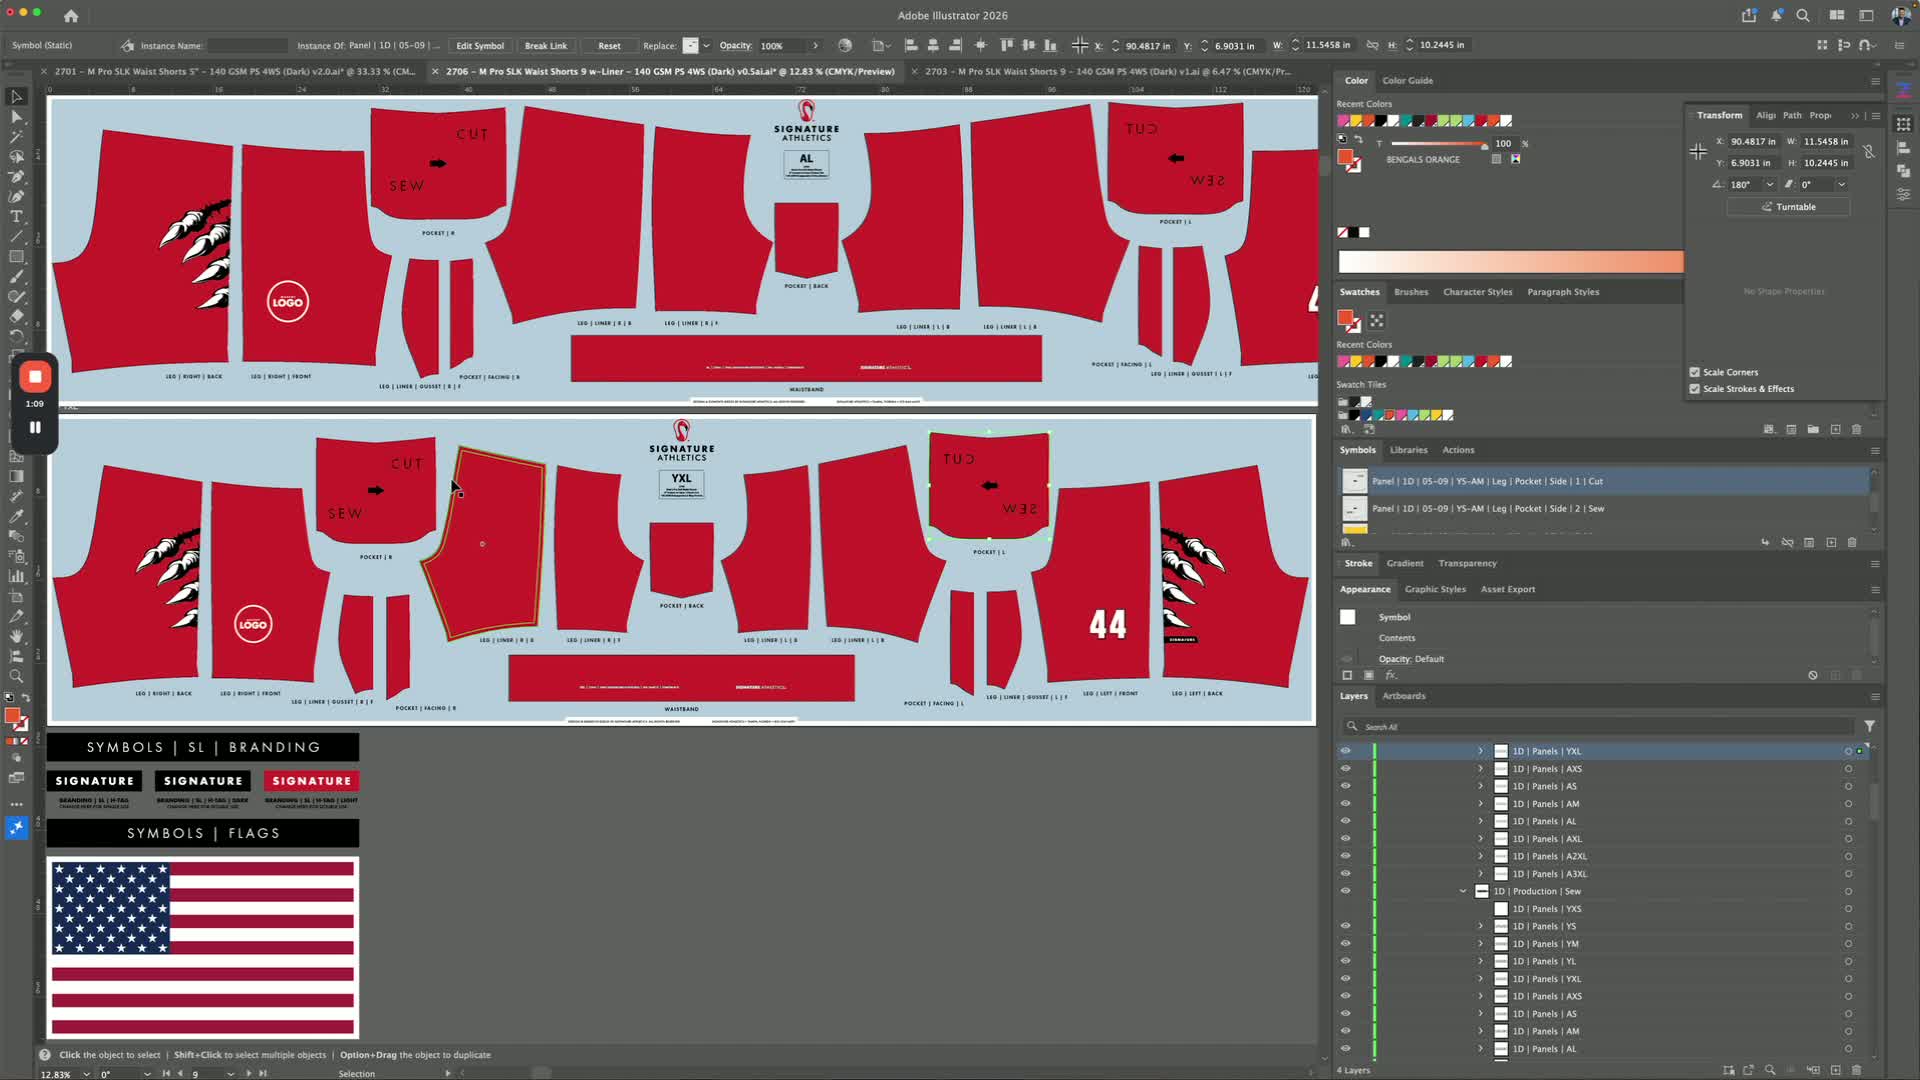Switch to the Artboards tab
The width and height of the screenshot is (1920, 1080).
[x=1404, y=696]
